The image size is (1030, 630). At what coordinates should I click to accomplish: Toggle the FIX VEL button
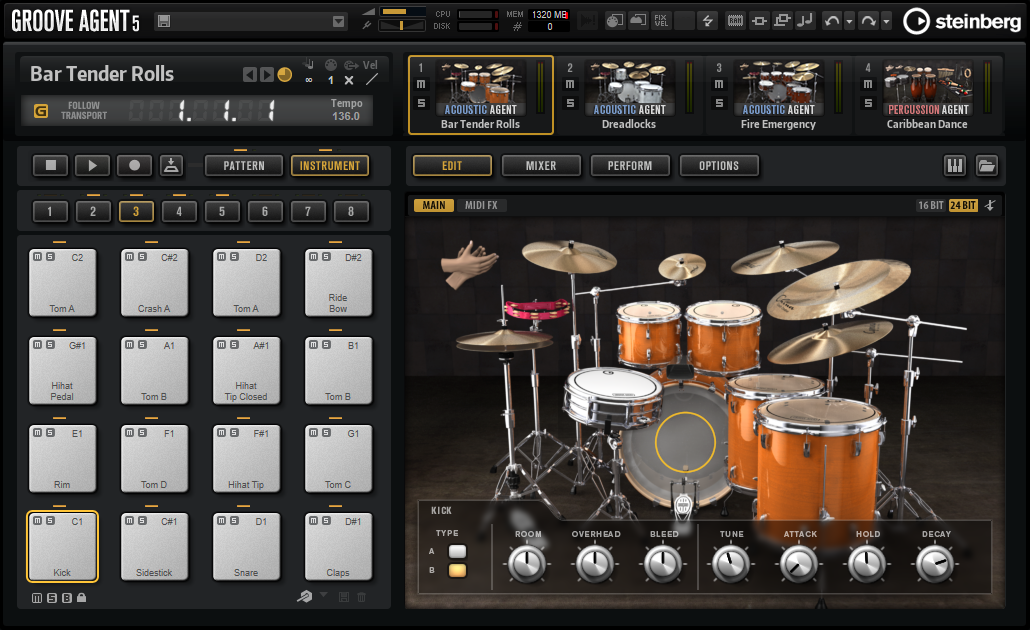[x=661, y=21]
